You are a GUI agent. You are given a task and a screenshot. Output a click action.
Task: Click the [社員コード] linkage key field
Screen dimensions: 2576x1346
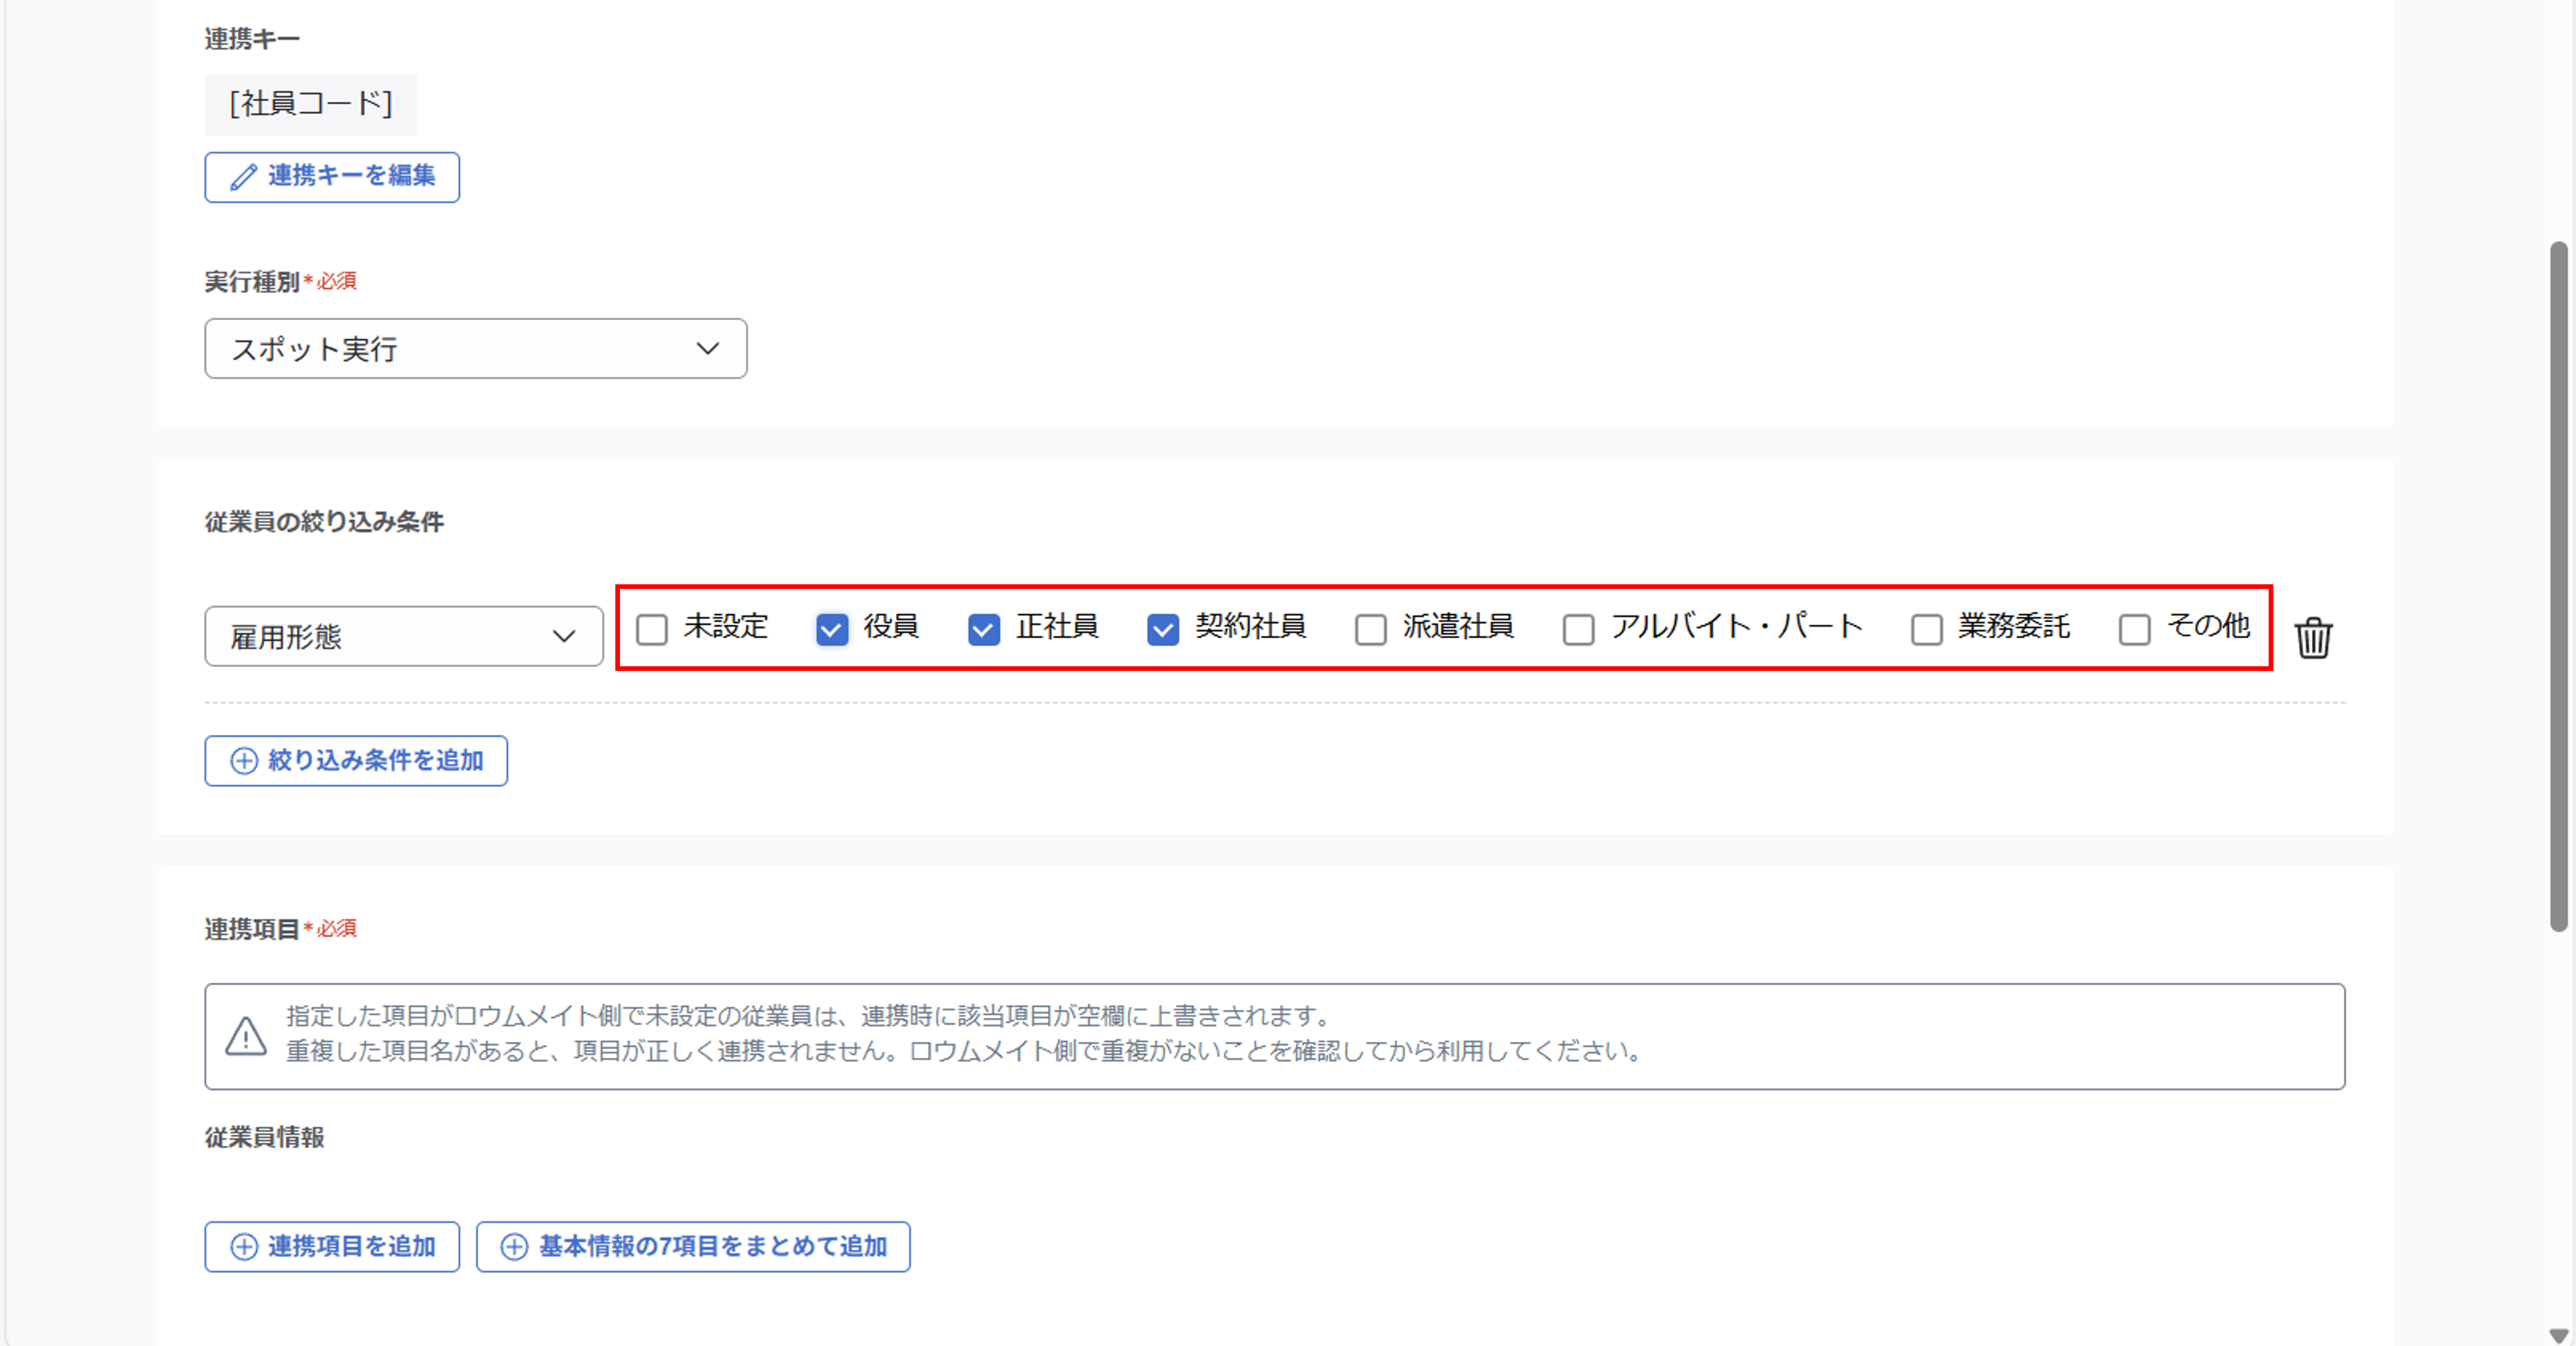(x=310, y=105)
